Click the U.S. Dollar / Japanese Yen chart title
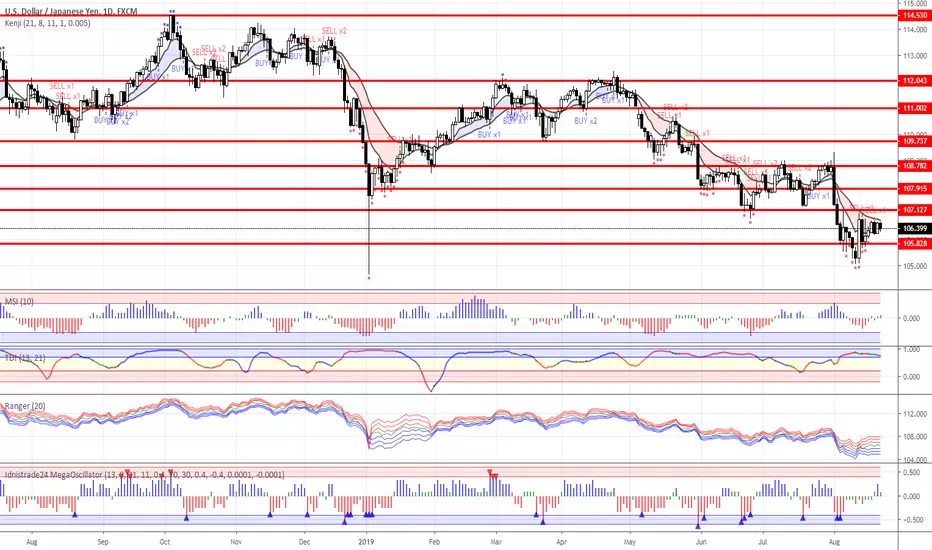The width and height of the screenshot is (932, 550). click(x=71, y=11)
